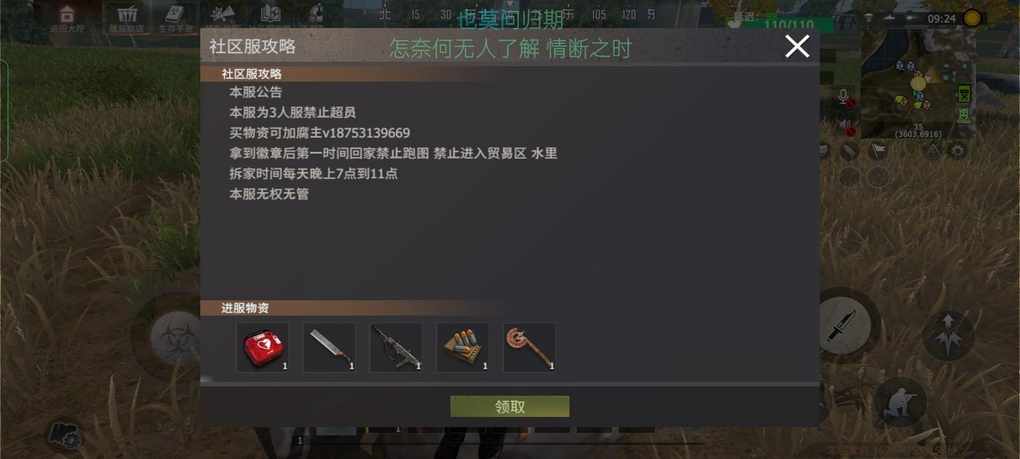
Task: Claim supplies with the 领取 button
Action: tap(509, 407)
